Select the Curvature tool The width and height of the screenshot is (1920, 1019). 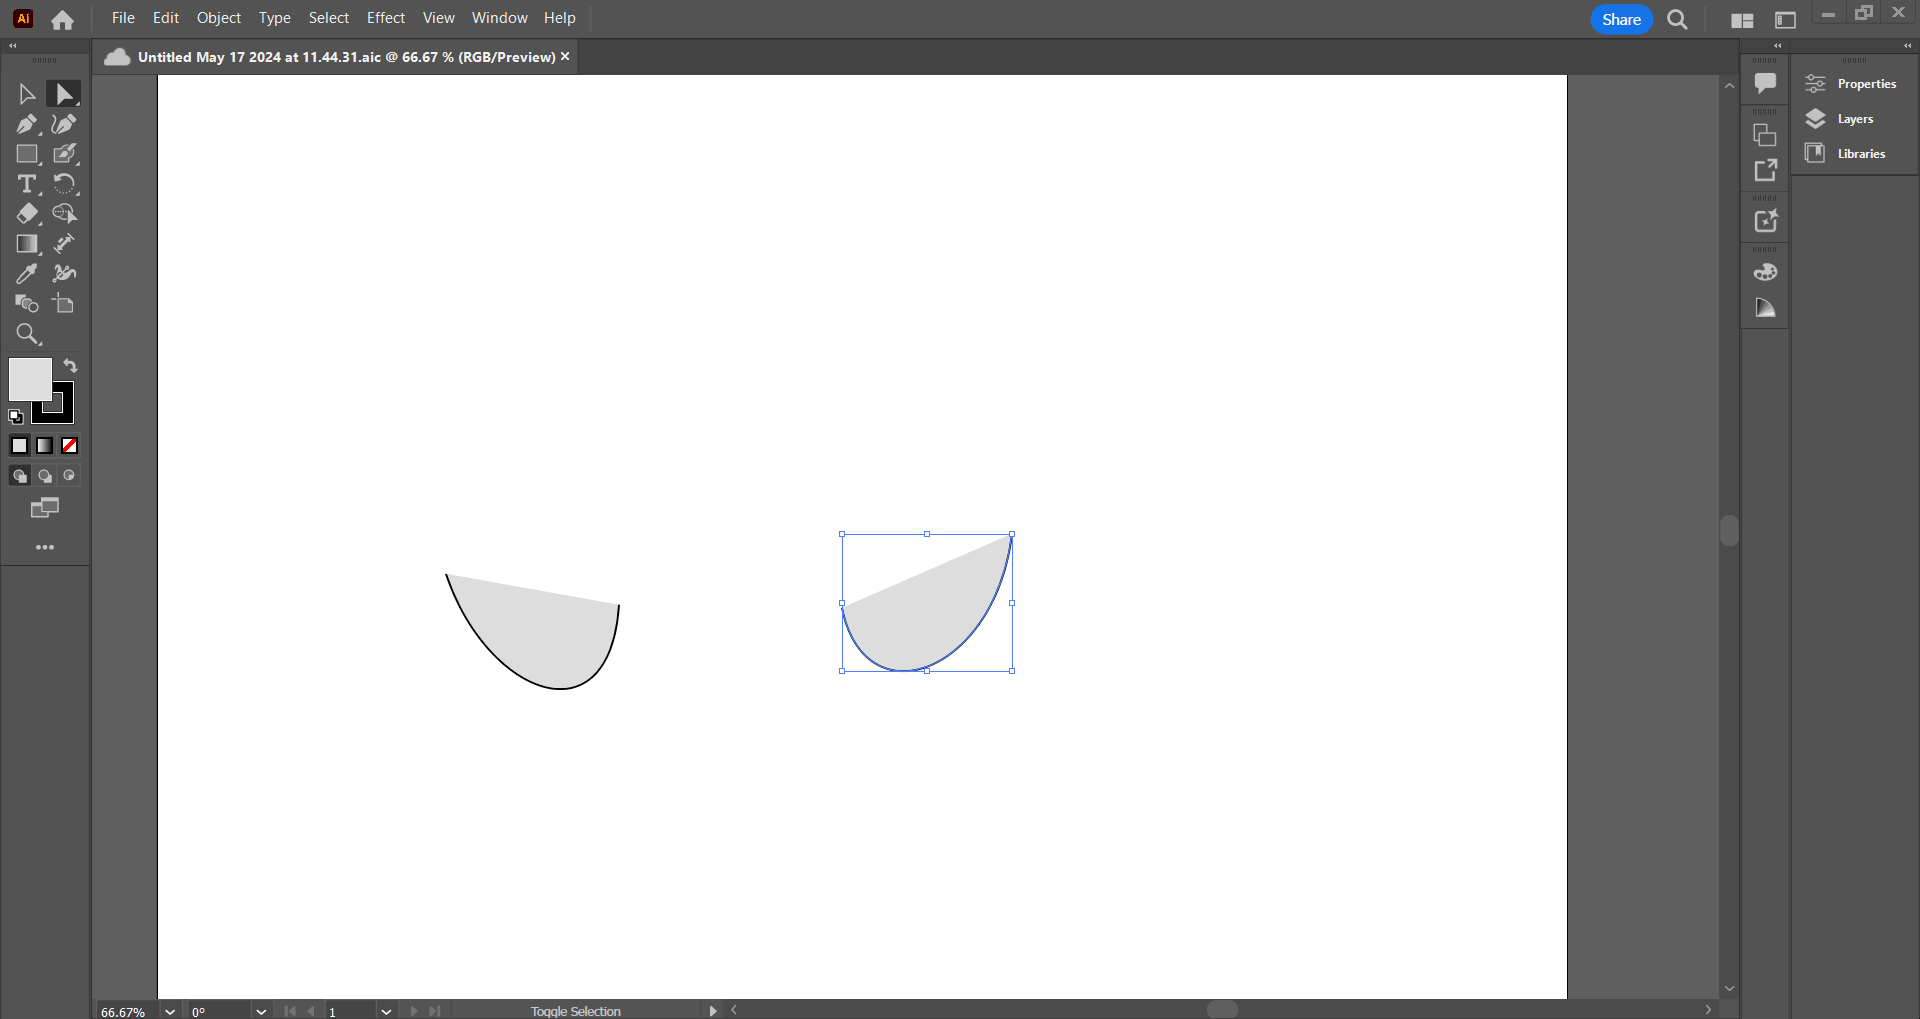click(64, 124)
